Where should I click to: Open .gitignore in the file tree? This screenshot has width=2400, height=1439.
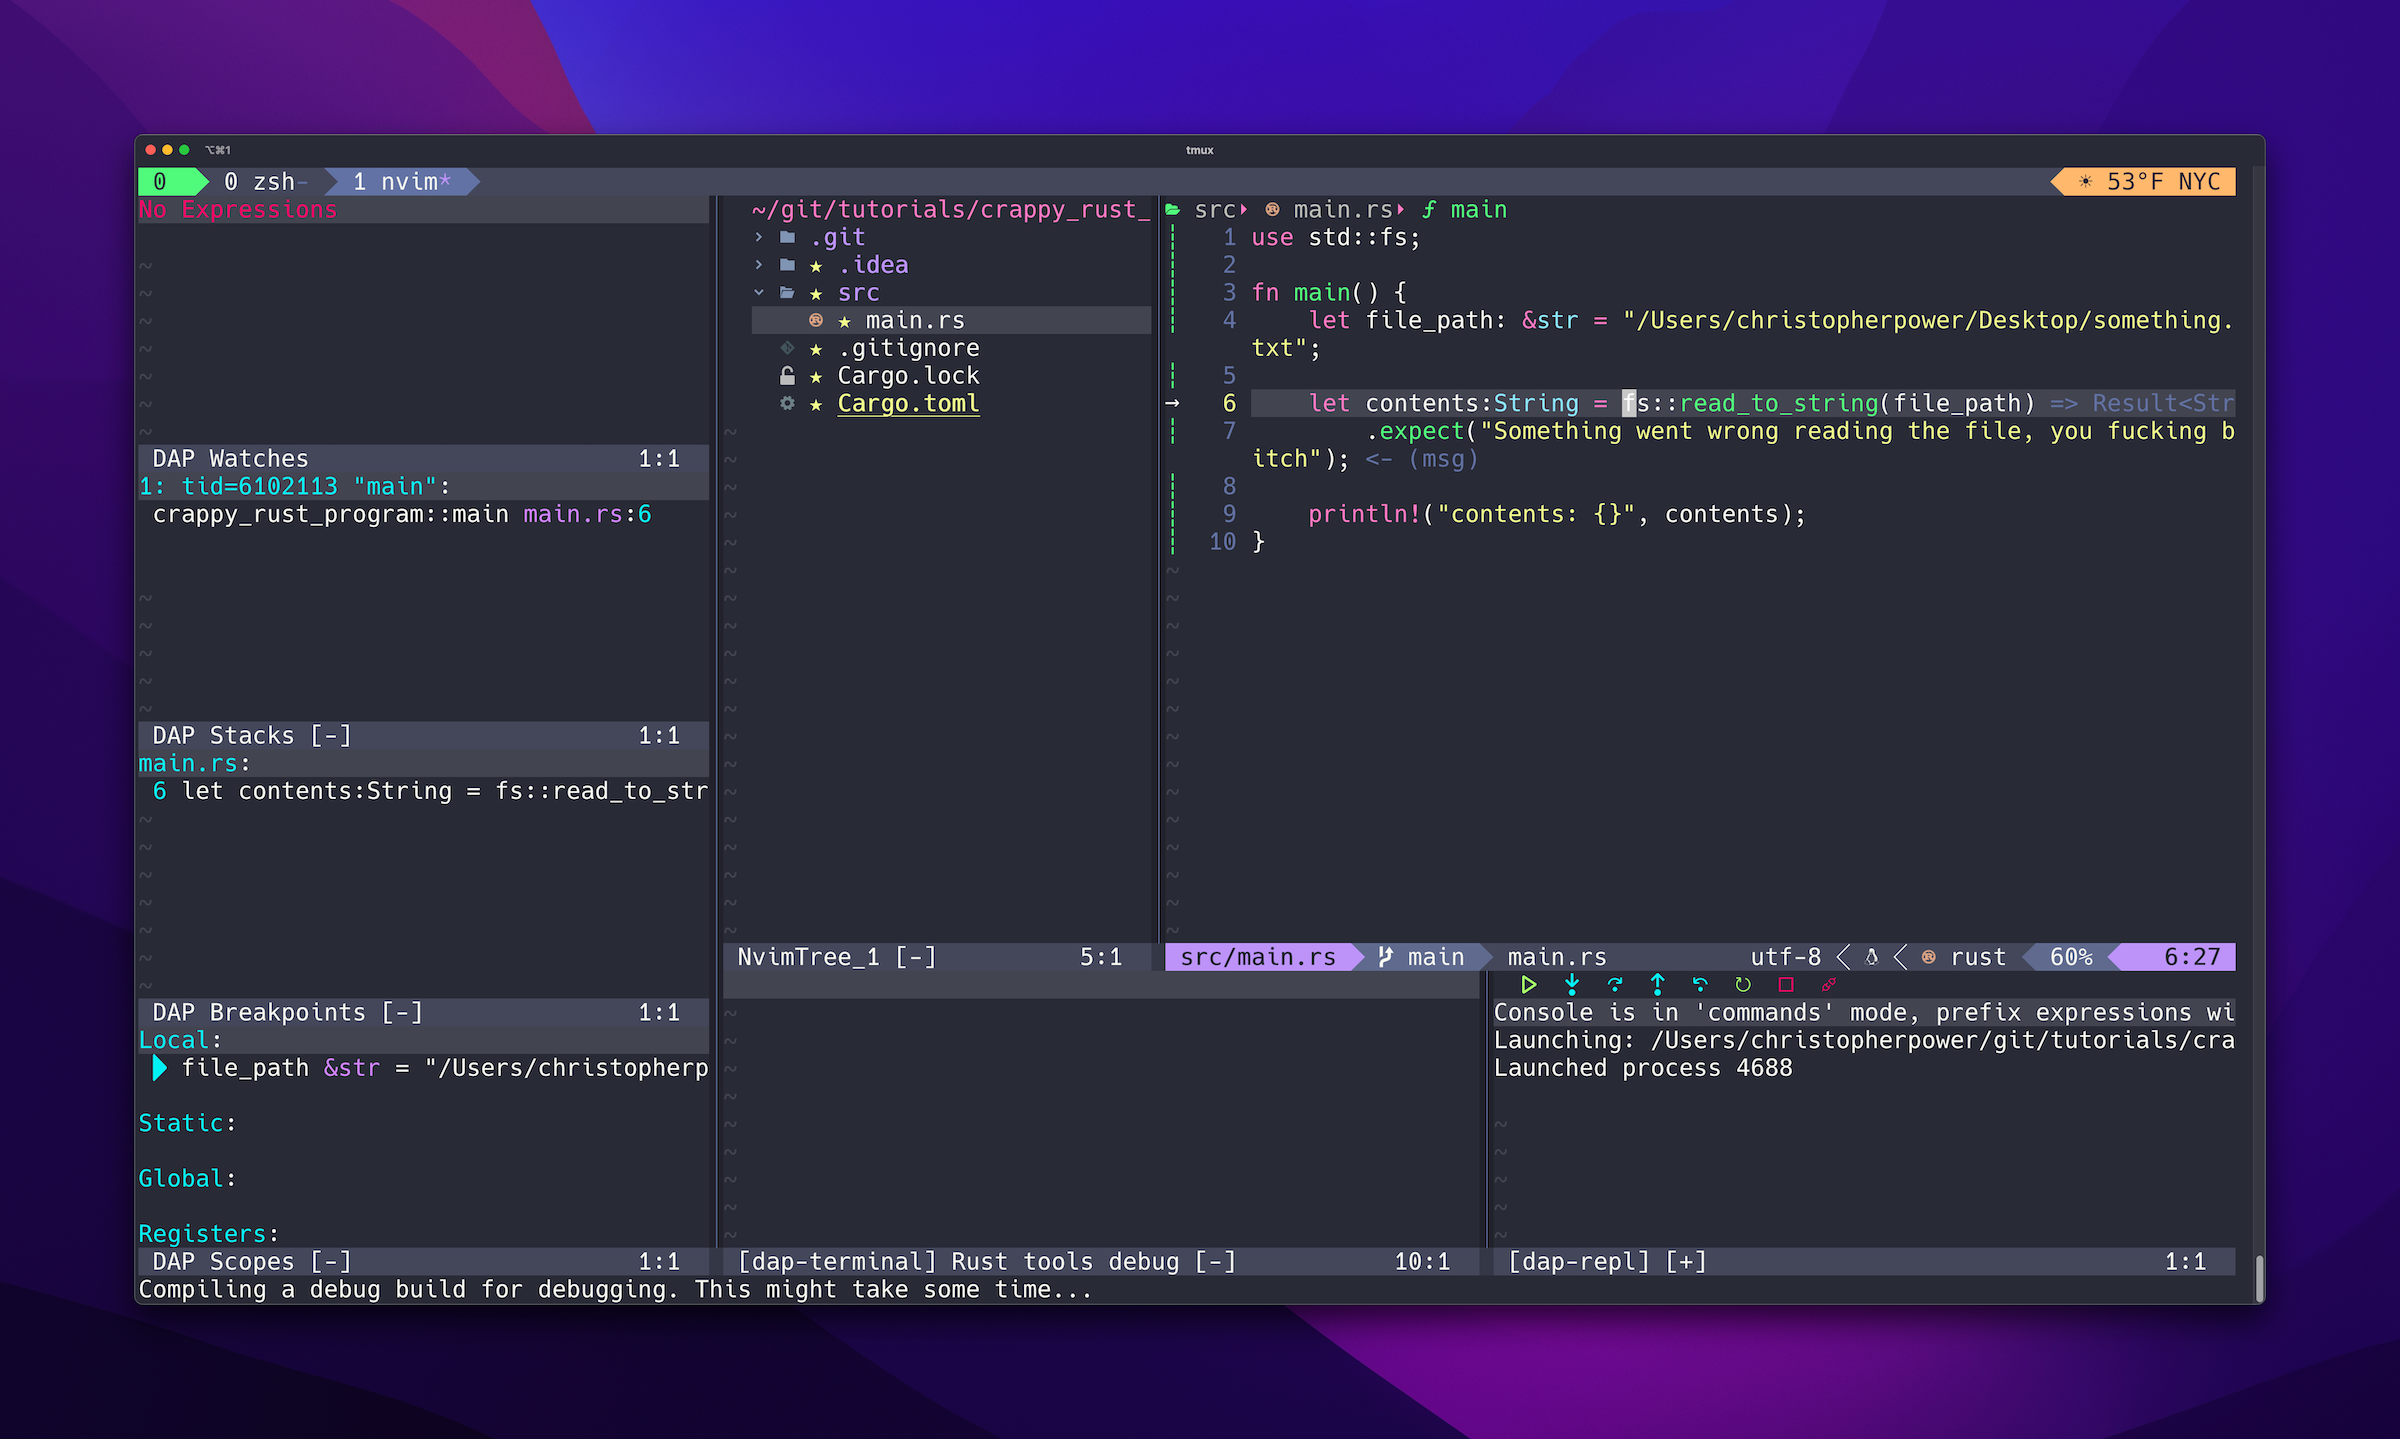909,348
